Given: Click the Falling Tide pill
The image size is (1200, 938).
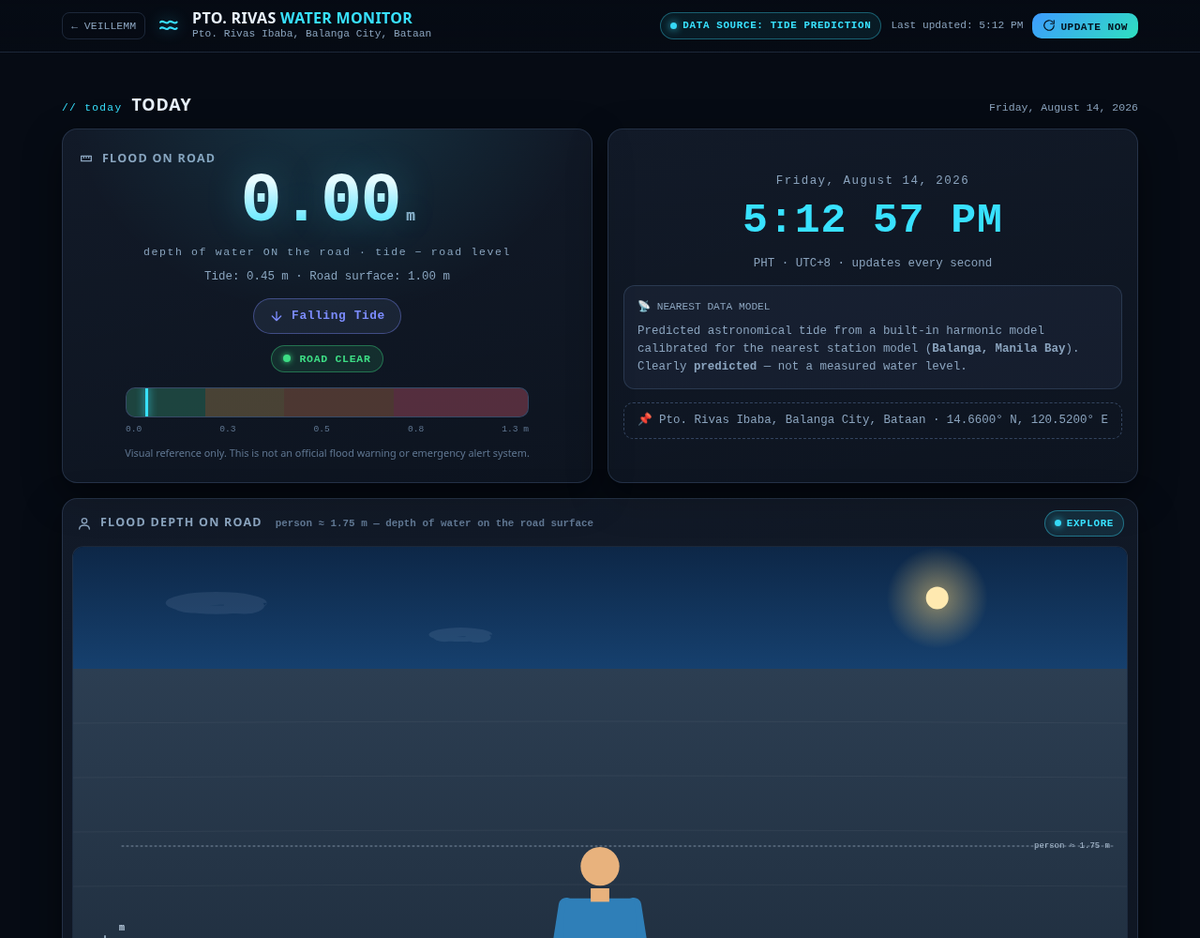Looking at the screenshot, I should (x=327, y=316).
